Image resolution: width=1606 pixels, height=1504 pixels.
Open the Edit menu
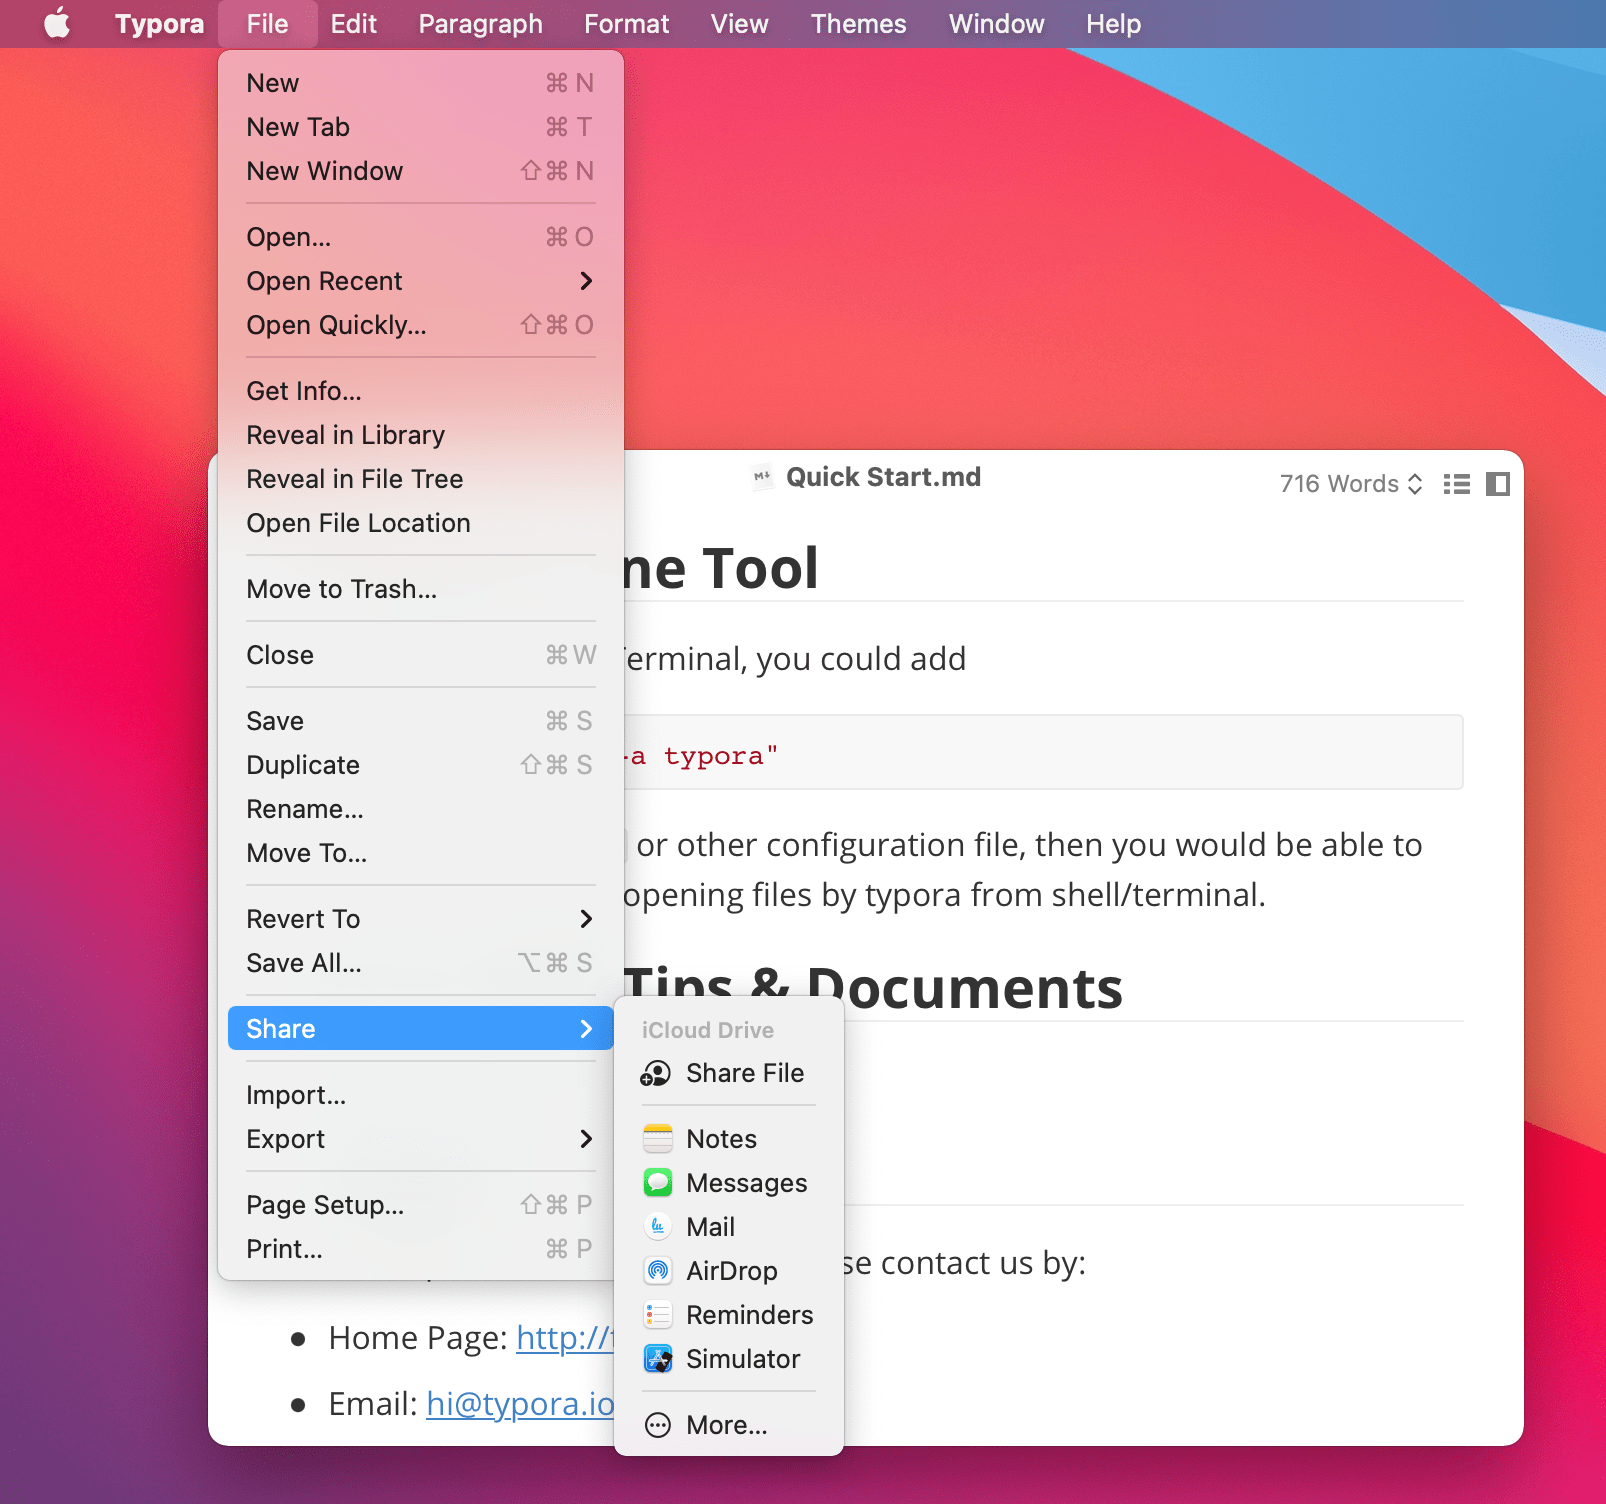(353, 23)
